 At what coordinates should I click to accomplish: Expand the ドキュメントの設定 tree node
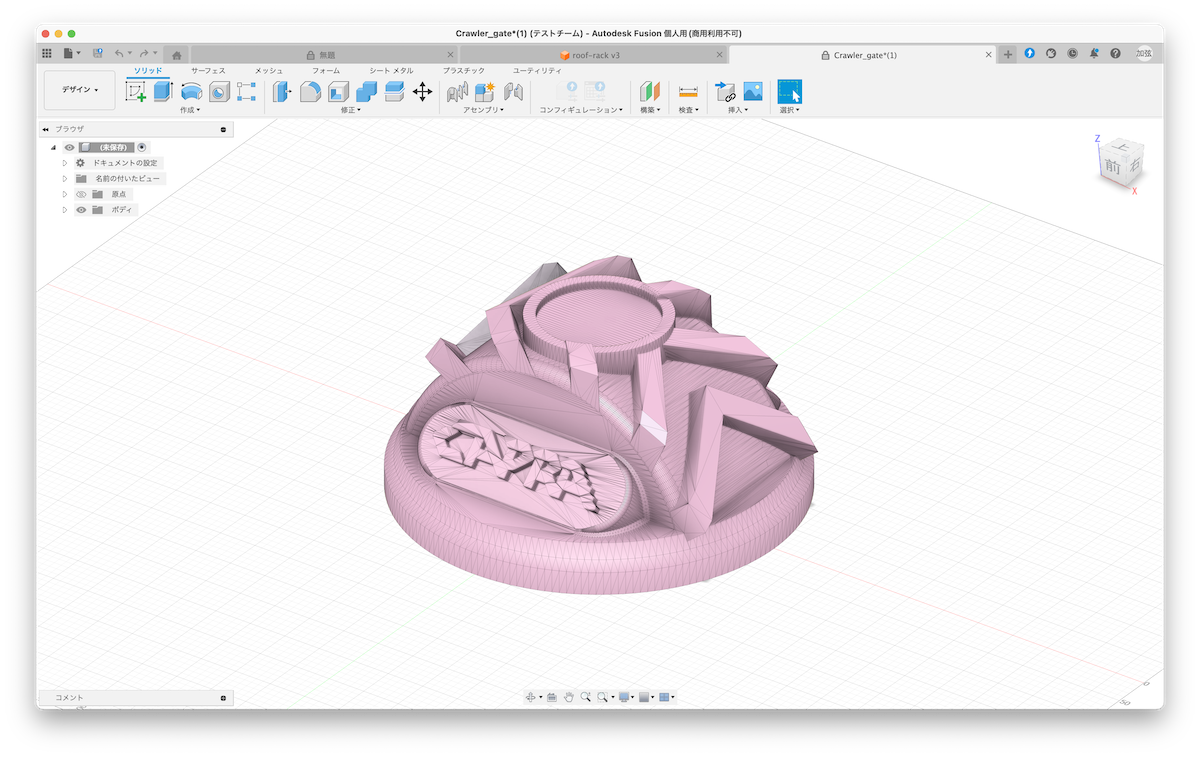point(65,163)
